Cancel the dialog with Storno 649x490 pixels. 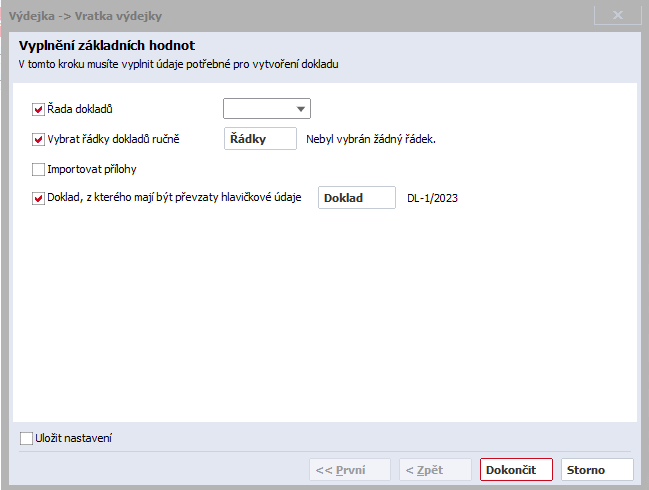pyautogui.click(x=597, y=470)
